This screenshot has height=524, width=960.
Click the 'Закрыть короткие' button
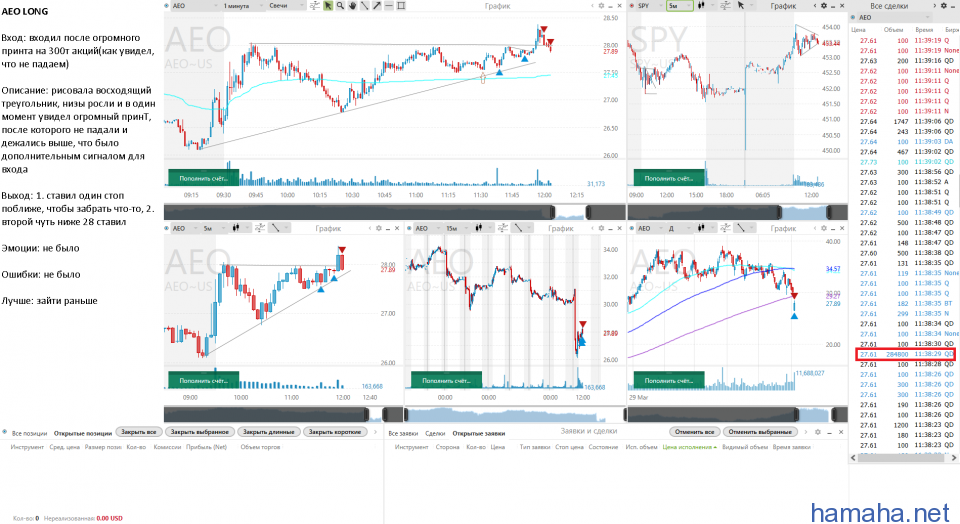click(x=335, y=432)
